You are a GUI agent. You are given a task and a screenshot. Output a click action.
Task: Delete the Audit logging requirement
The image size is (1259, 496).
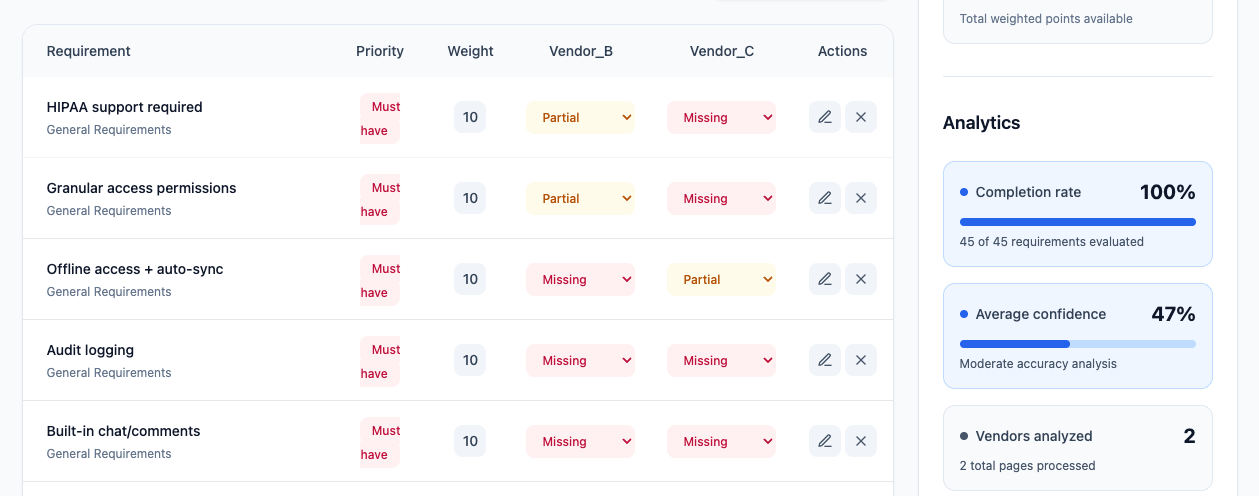coord(861,360)
